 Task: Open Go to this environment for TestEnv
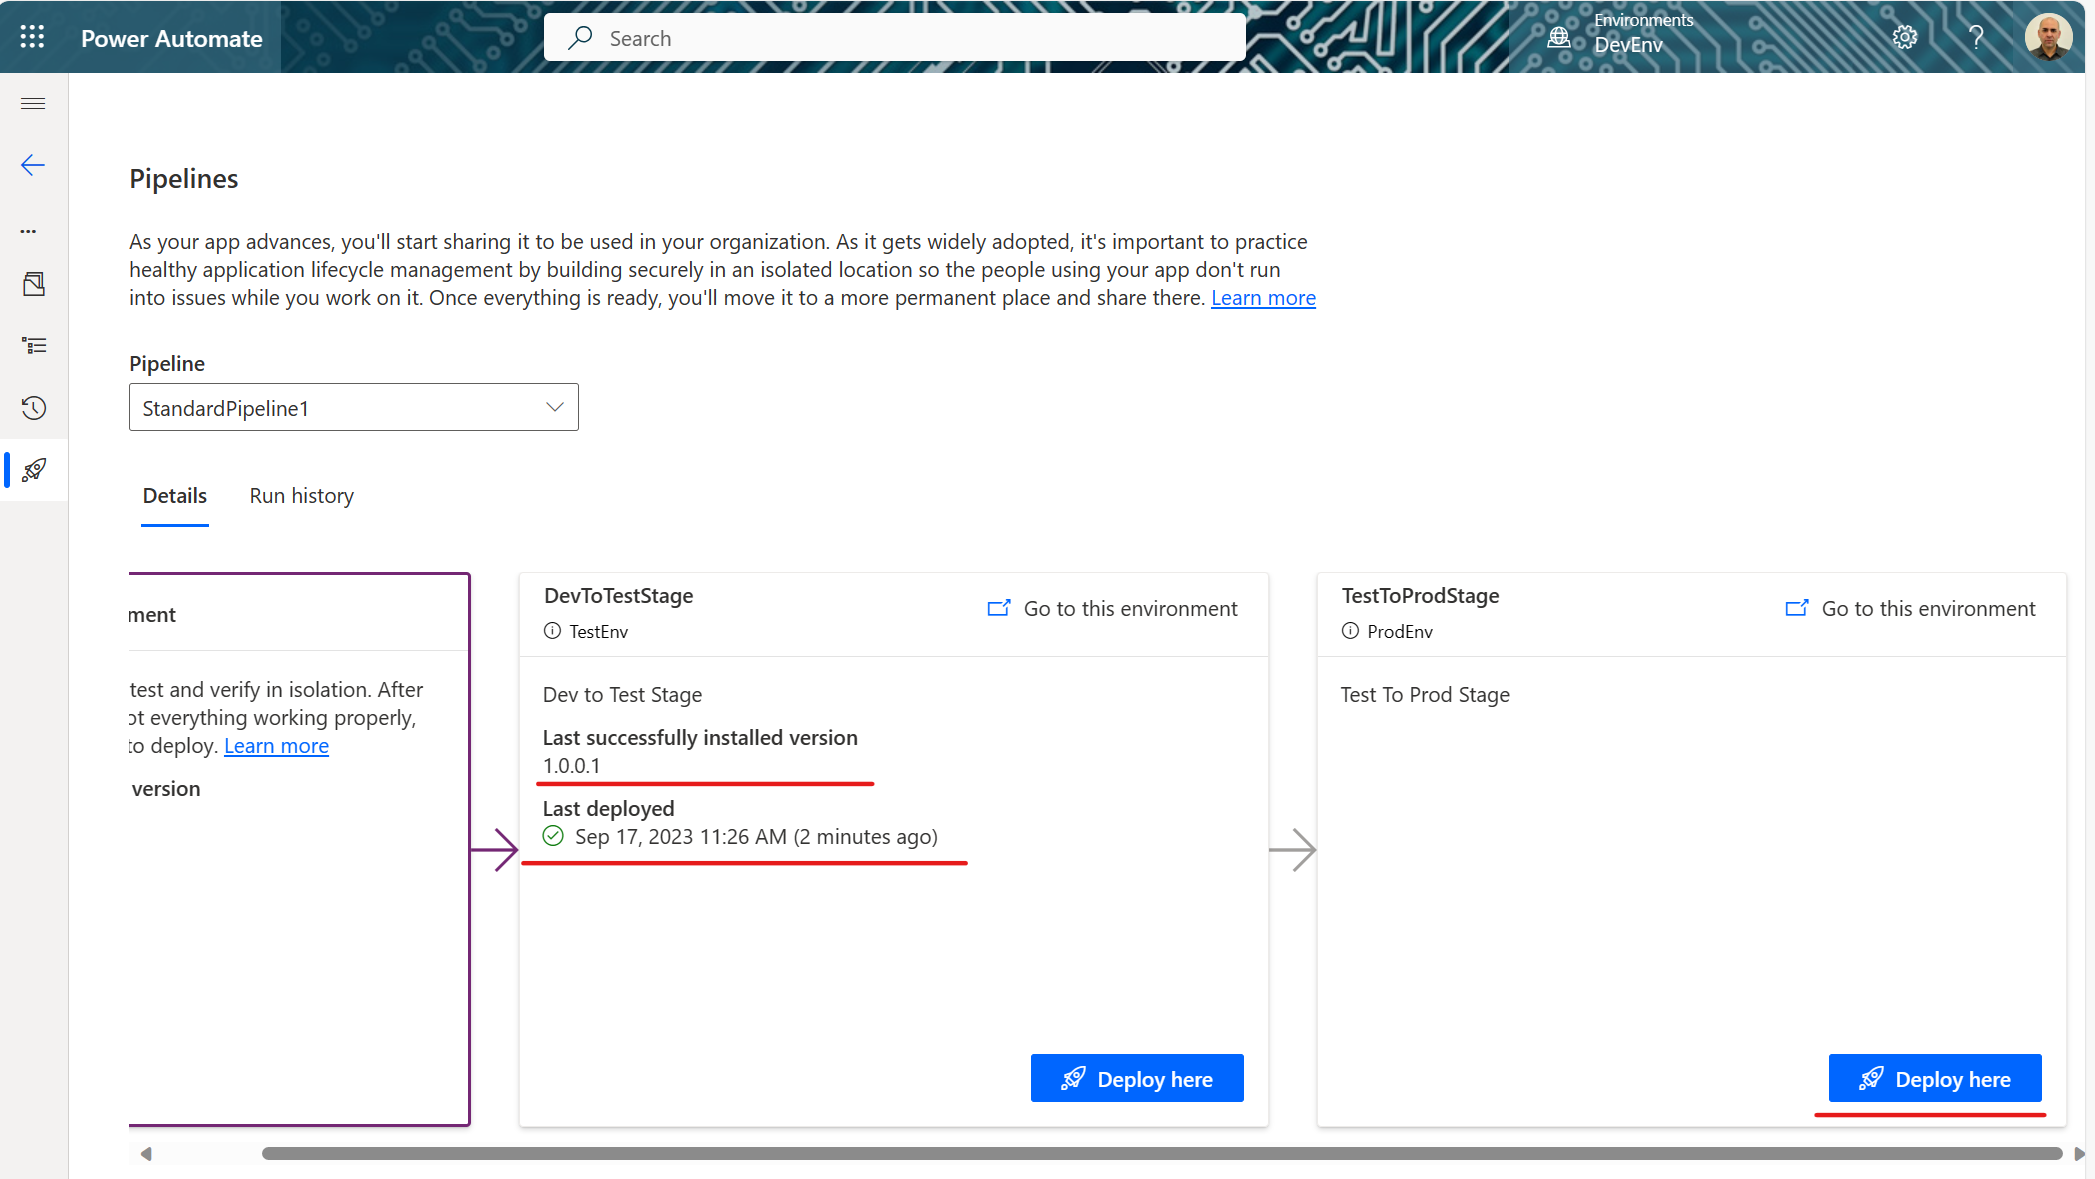click(x=1112, y=609)
